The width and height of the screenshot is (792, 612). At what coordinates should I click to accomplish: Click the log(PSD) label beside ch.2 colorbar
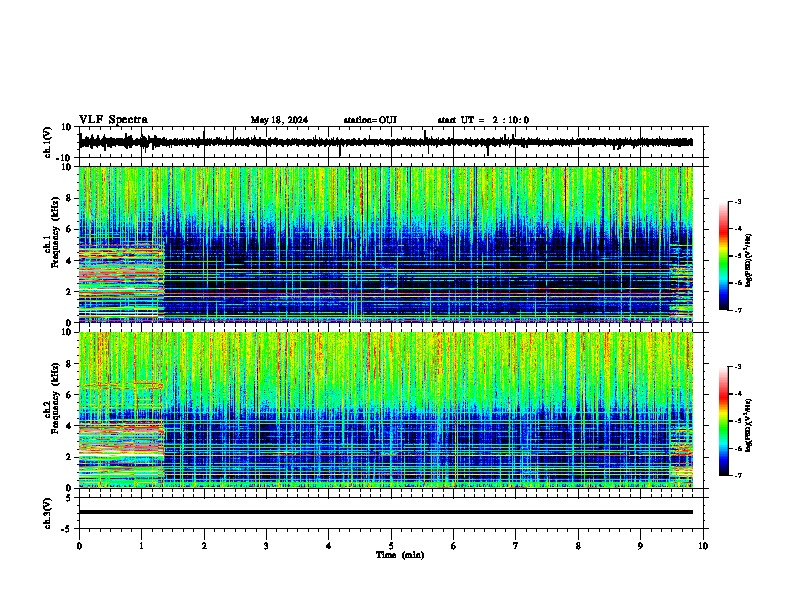click(748, 425)
